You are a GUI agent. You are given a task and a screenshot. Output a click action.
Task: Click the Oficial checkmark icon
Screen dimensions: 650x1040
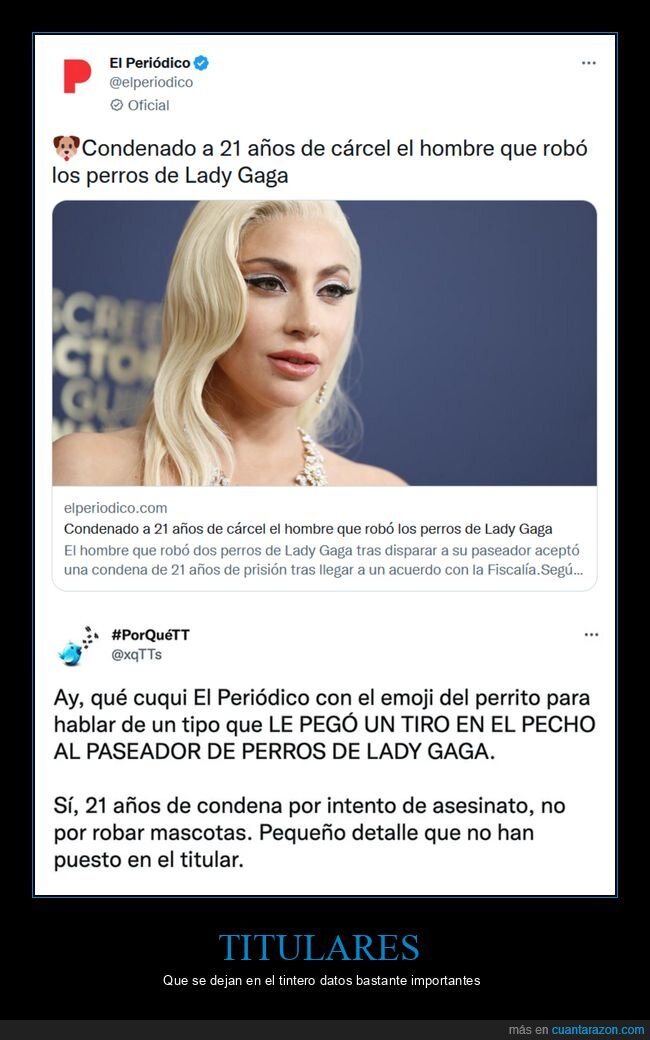[x=117, y=105]
